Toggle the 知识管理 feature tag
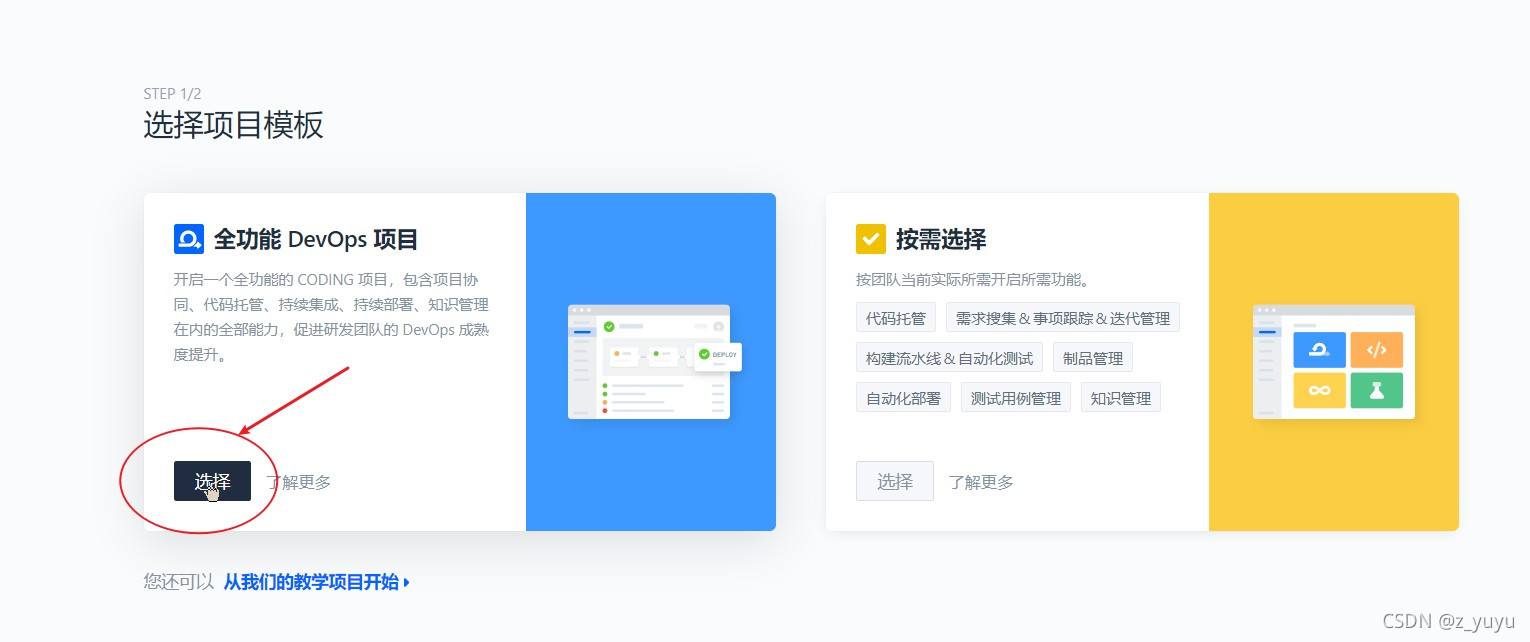This screenshot has width=1530, height=642. [x=1120, y=397]
